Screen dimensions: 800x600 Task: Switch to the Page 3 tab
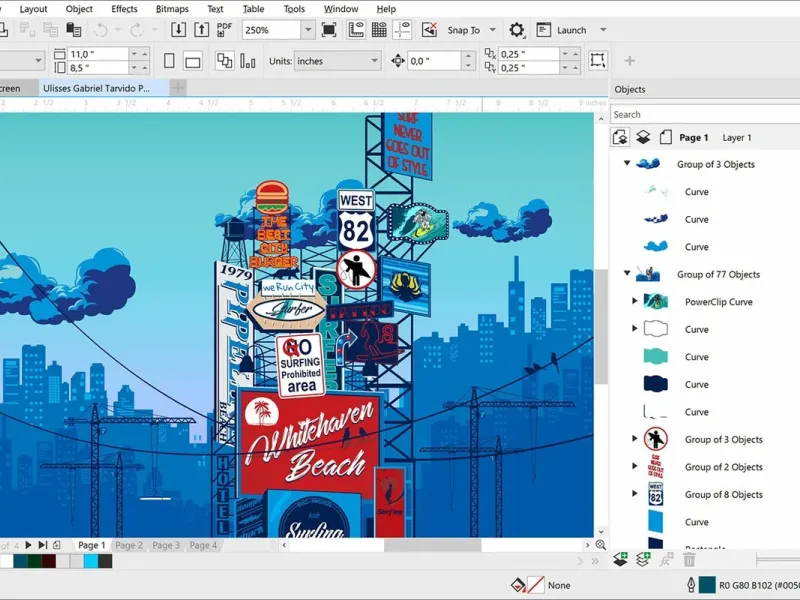tap(166, 546)
